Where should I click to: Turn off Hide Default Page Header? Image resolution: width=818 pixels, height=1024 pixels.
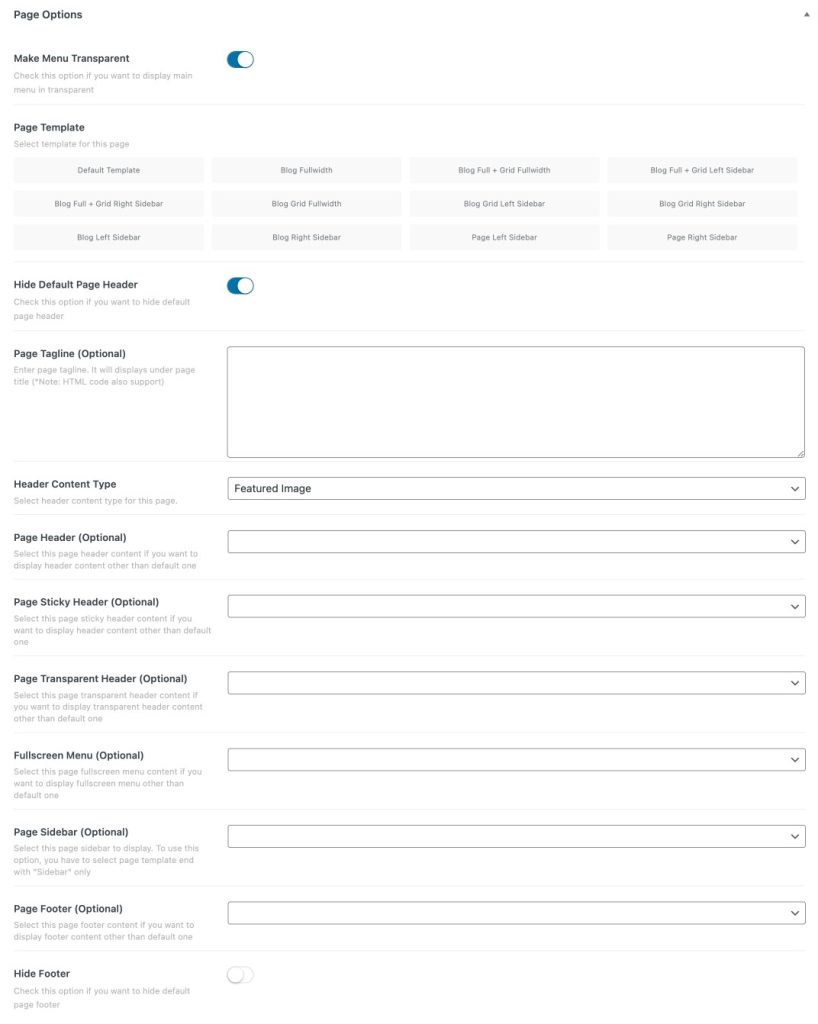(240, 285)
